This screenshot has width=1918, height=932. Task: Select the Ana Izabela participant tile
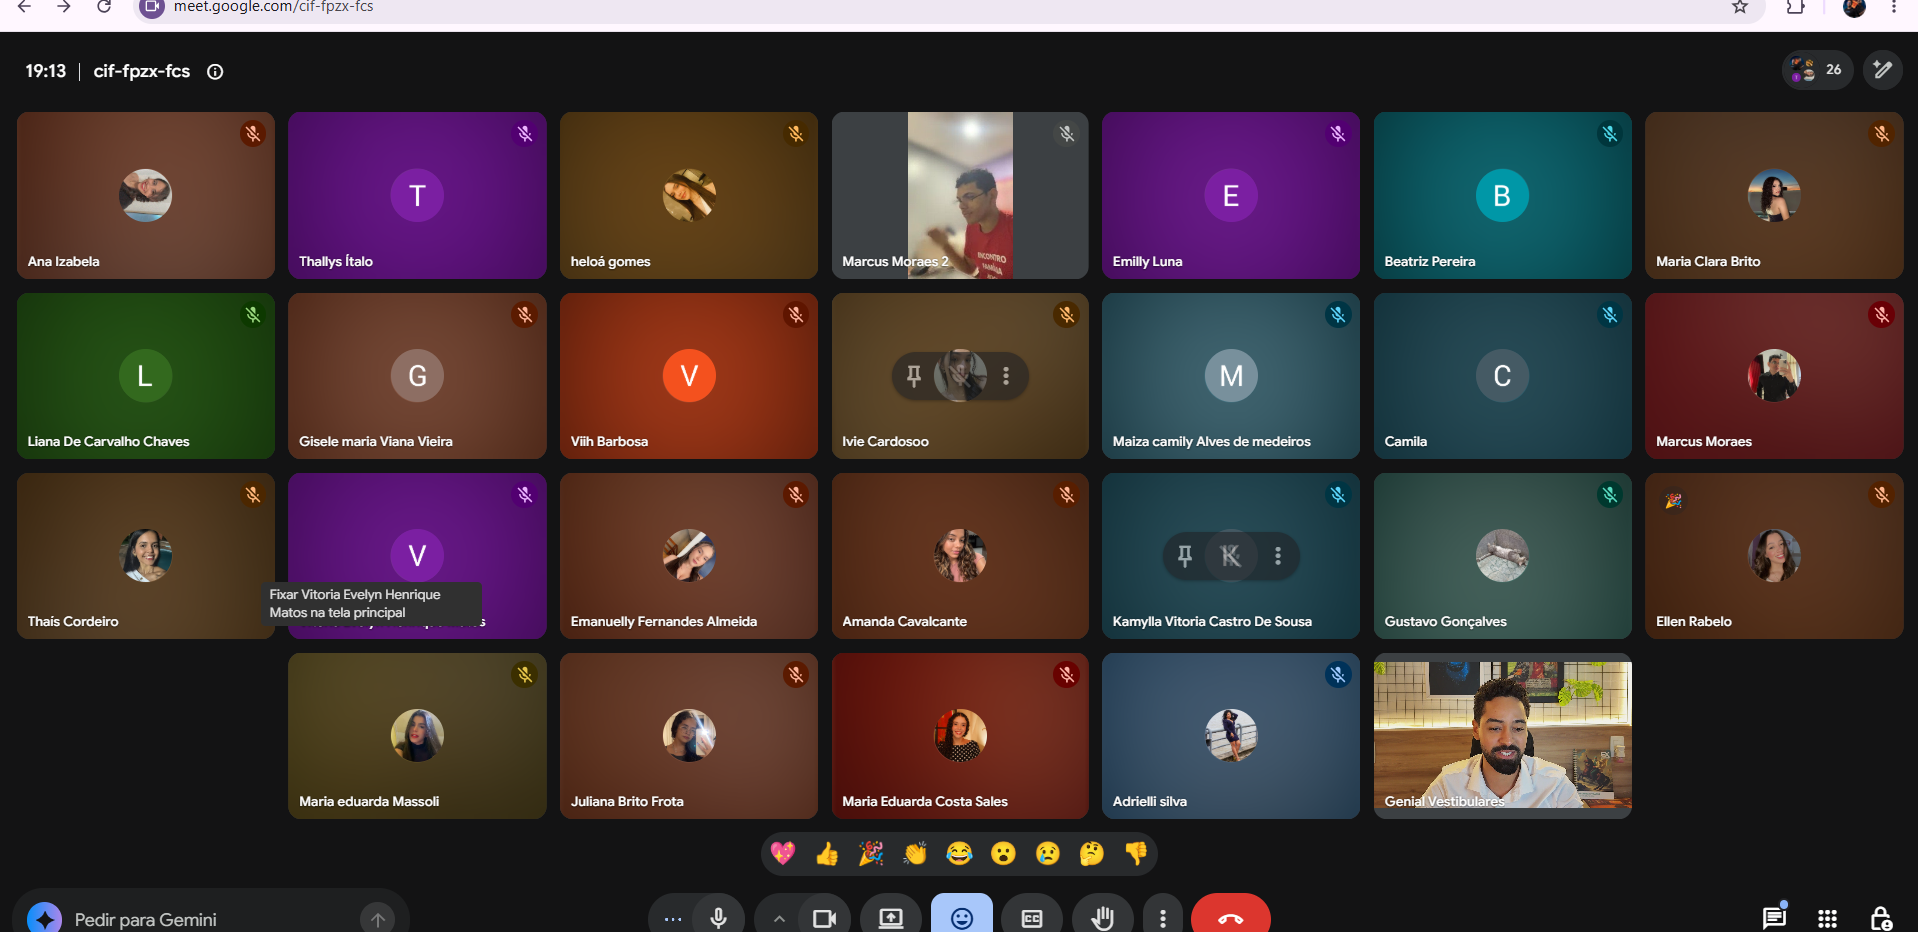(146, 195)
